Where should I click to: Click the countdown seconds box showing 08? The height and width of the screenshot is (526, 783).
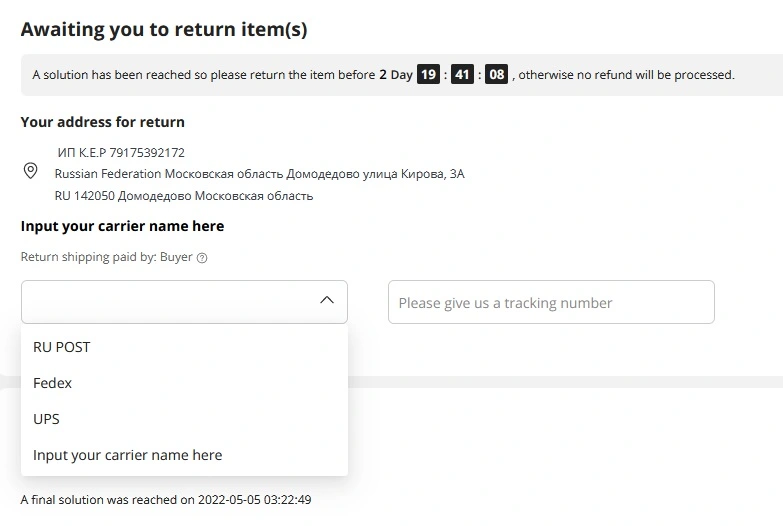tap(496, 74)
